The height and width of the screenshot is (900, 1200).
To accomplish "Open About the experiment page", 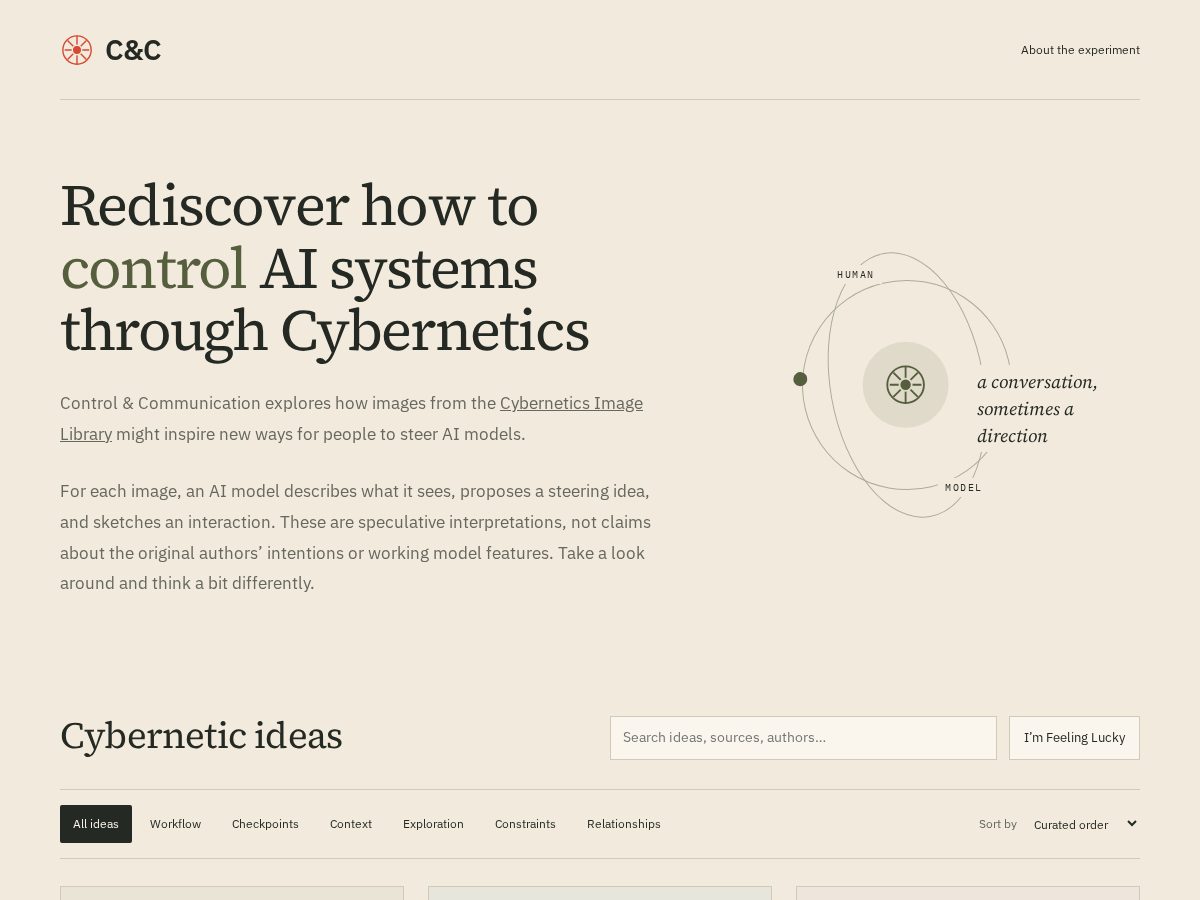I will pyautogui.click(x=1080, y=50).
